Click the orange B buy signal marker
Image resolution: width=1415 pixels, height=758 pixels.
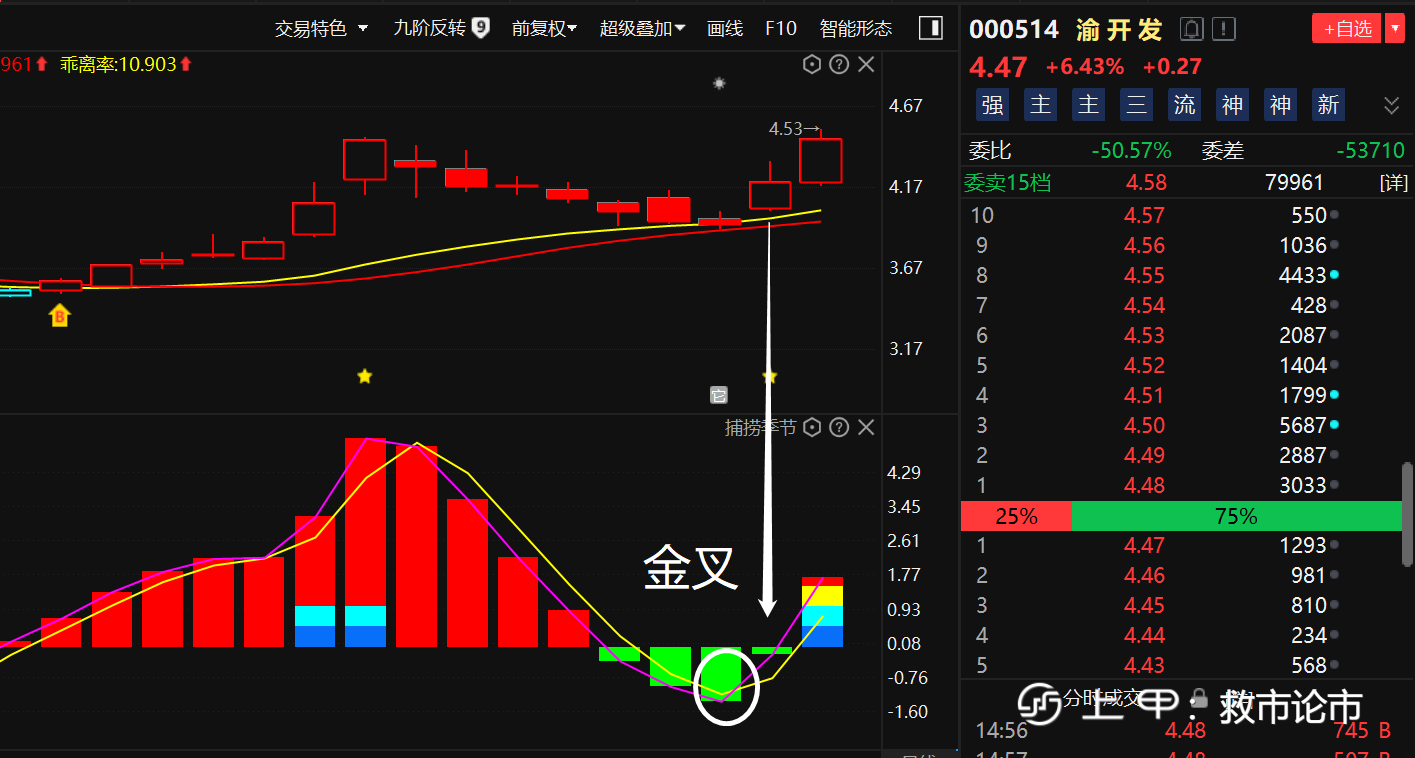click(x=60, y=317)
